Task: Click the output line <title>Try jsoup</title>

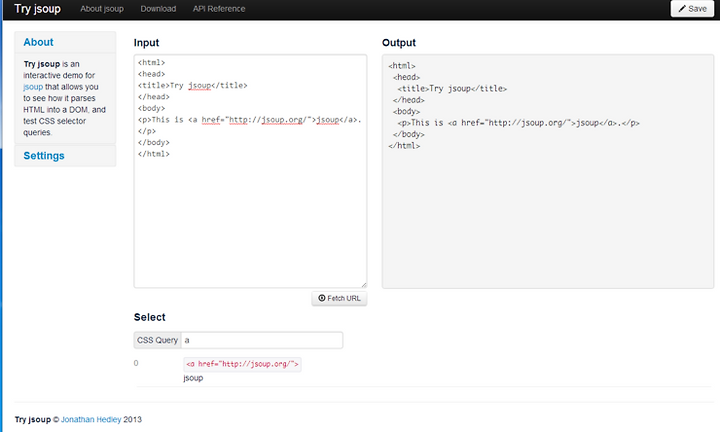Action: [x=452, y=89]
